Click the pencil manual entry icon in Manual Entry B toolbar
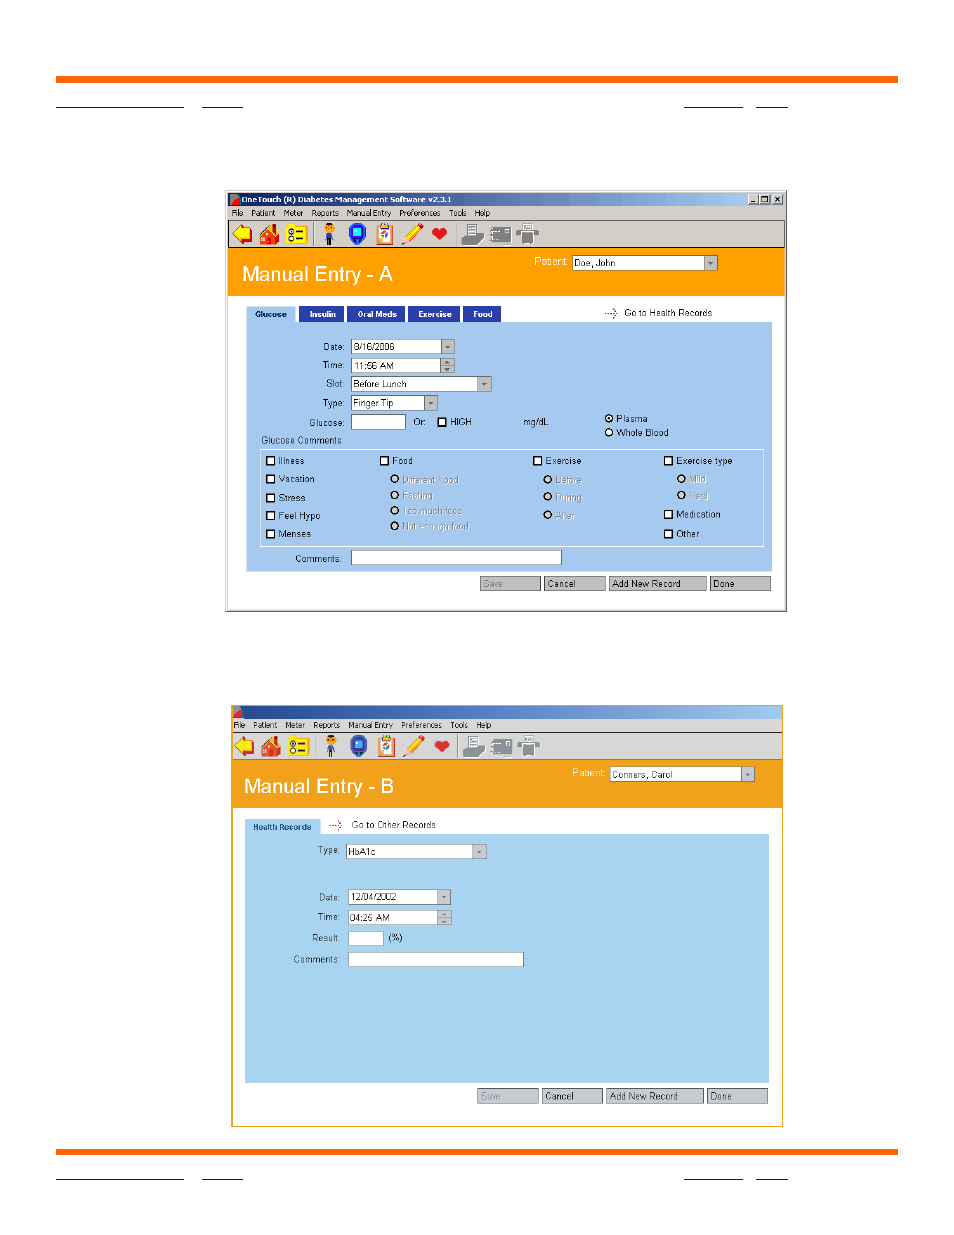The height and width of the screenshot is (1235, 954). click(414, 746)
